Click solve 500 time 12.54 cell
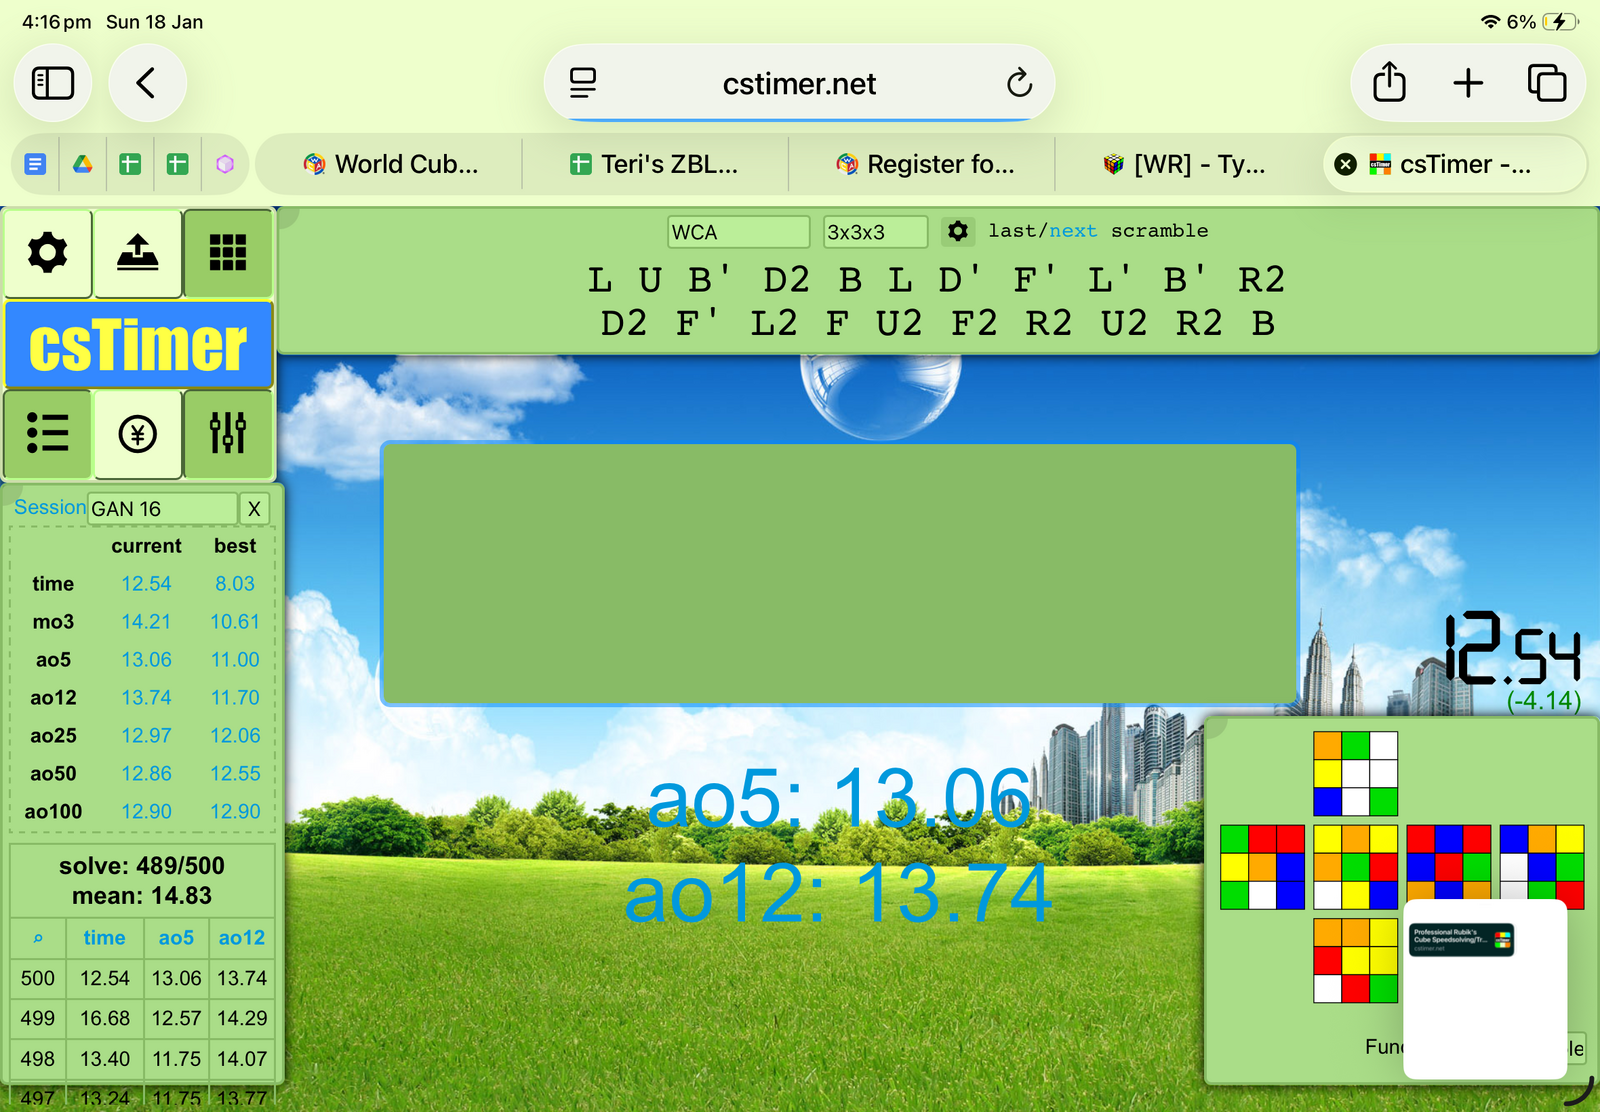Screen dimensions: 1600x1112 pyautogui.click(x=105, y=978)
